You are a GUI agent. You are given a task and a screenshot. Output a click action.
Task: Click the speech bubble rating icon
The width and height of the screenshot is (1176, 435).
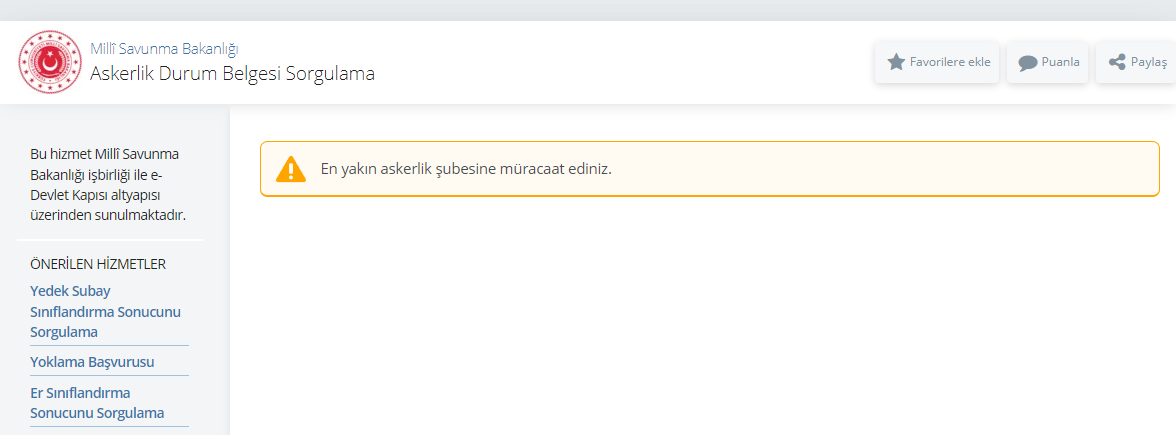[x=1027, y=63]
